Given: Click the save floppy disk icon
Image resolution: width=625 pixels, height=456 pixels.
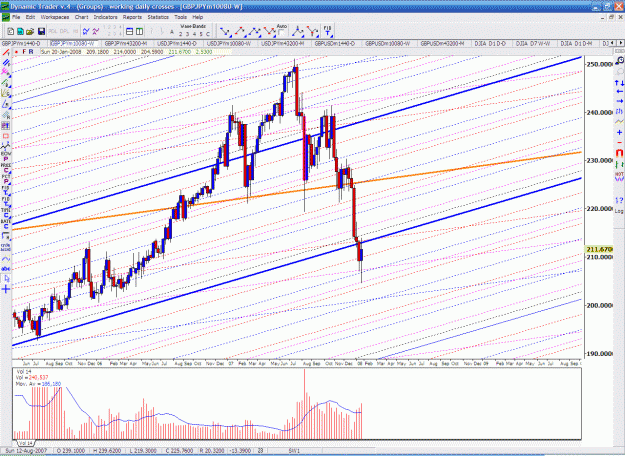Looking at the screenshot, I should tap(41, 31).
